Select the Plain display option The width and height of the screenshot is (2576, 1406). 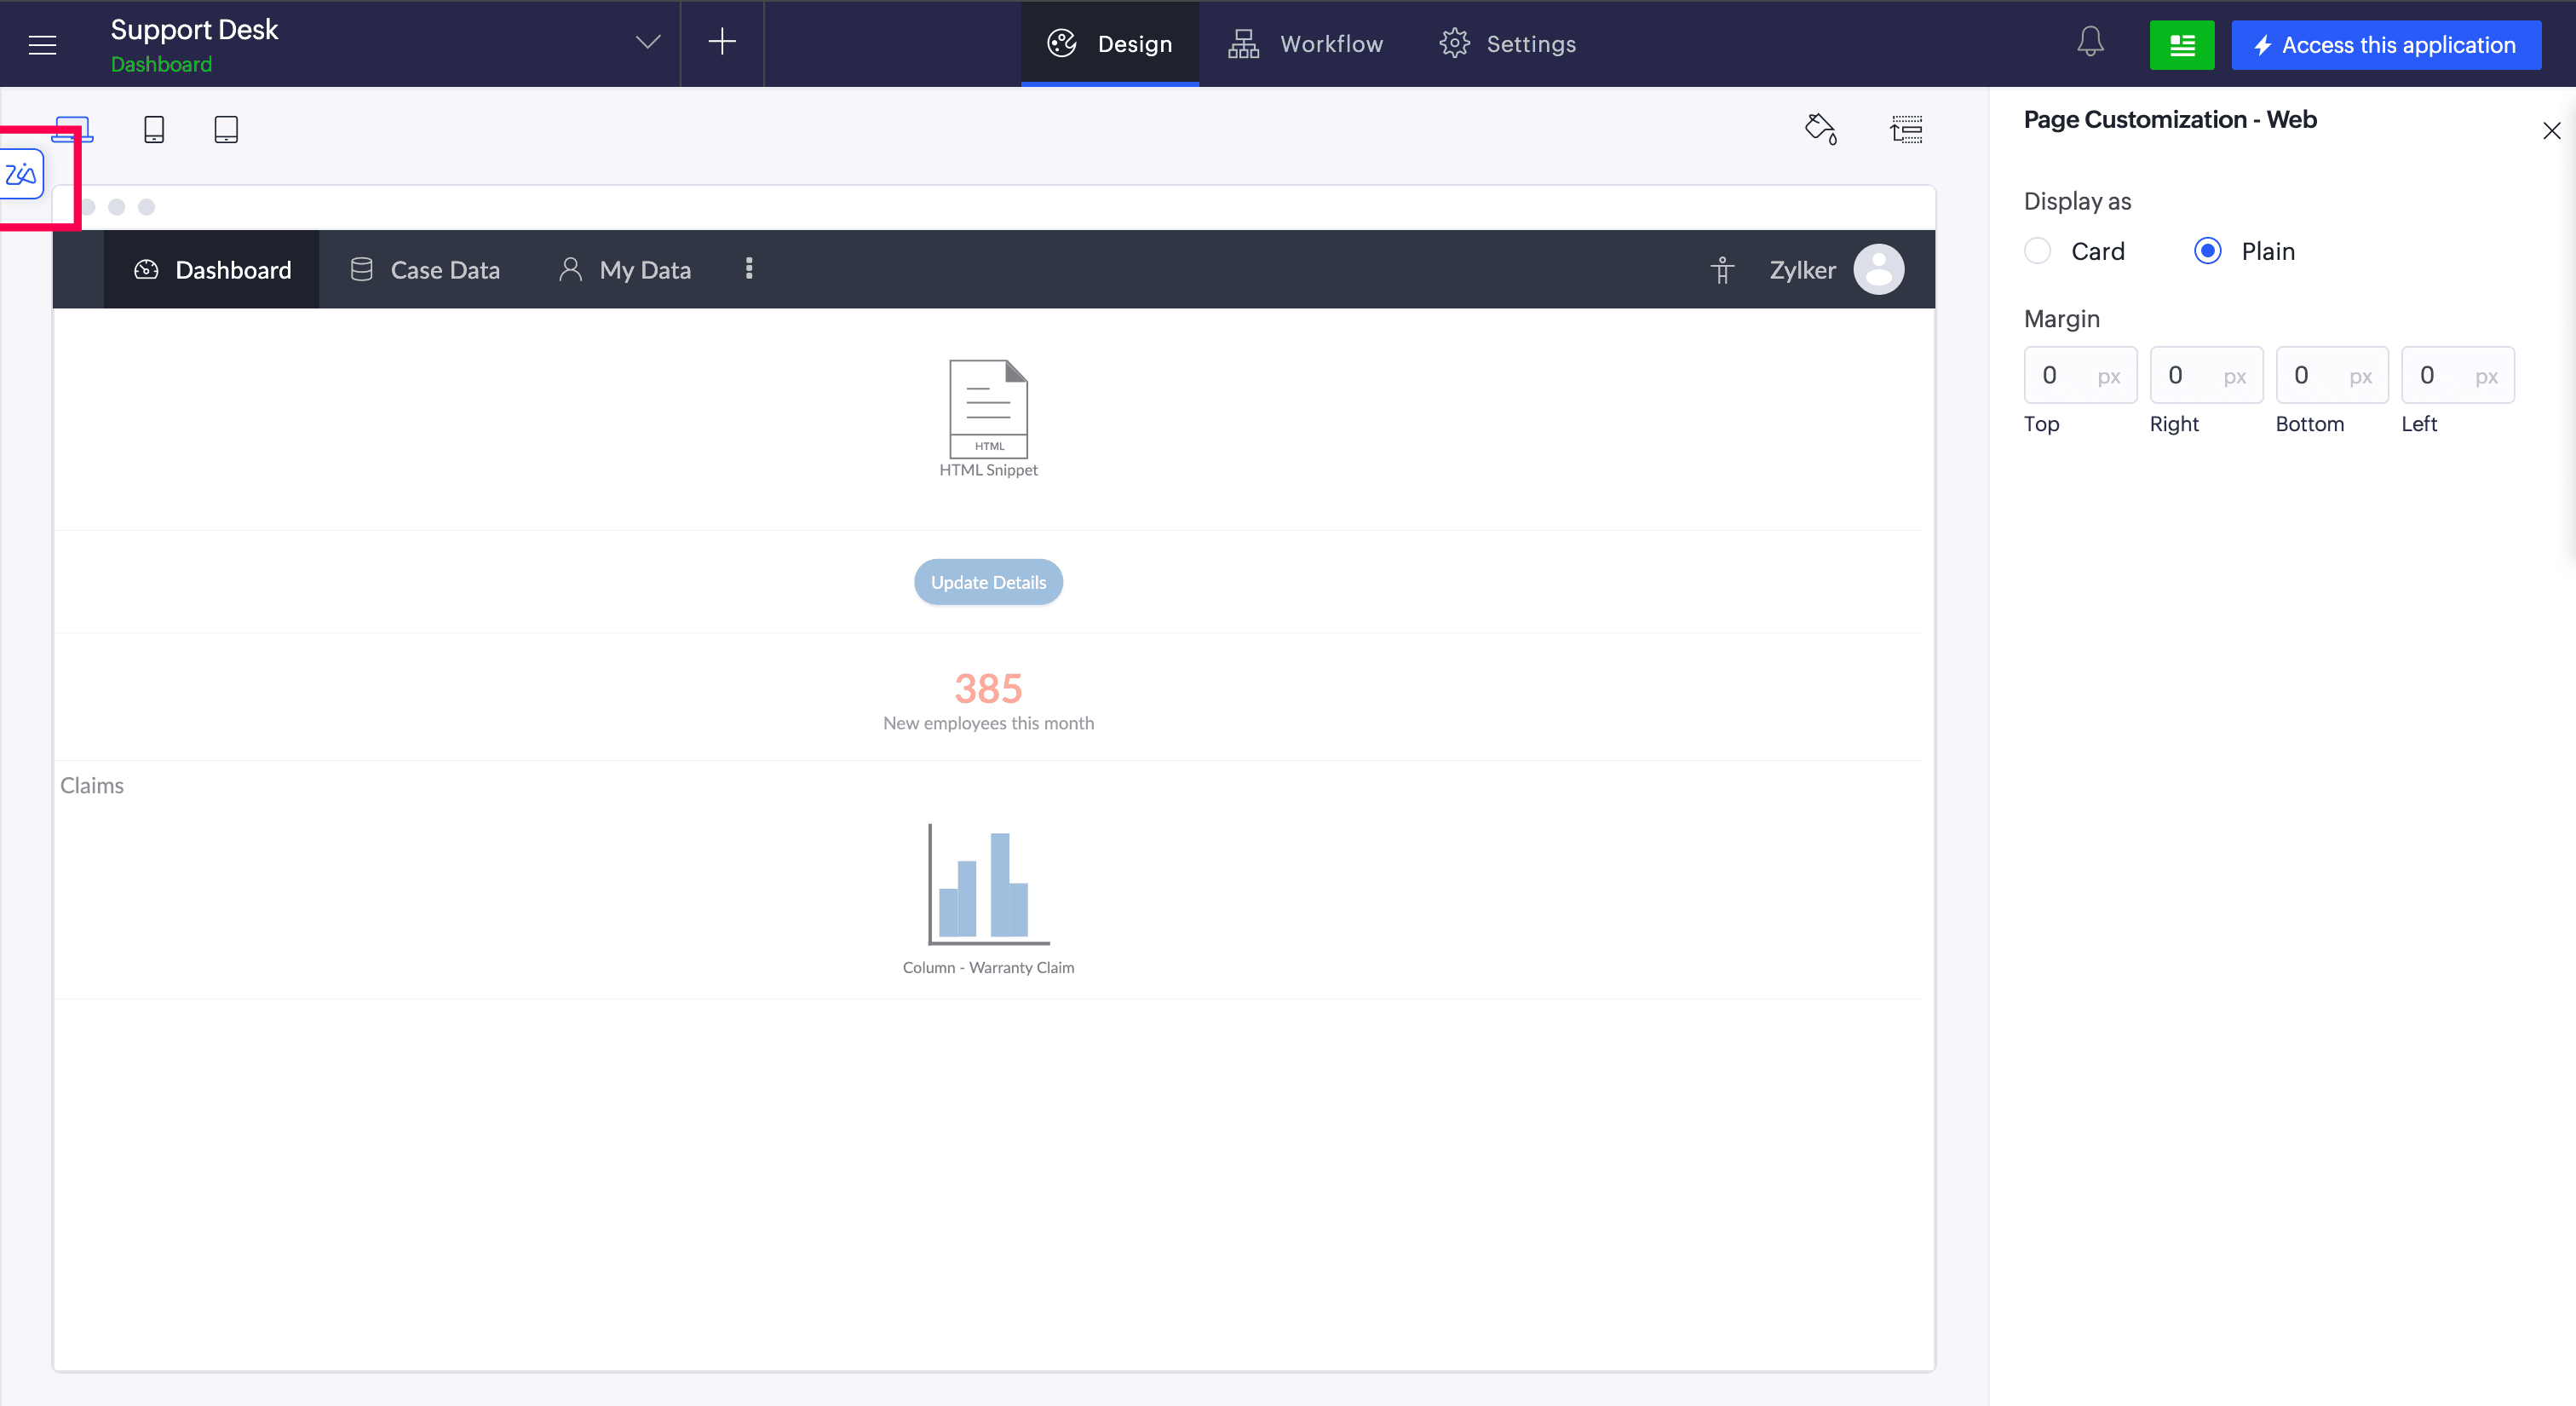click(2207, 251)
